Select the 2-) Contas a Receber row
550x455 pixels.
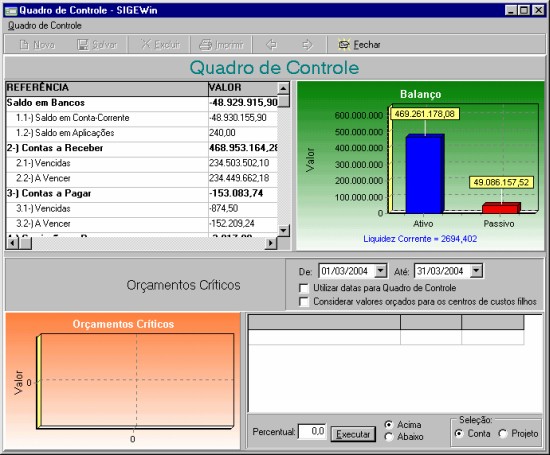pos(142,148)
